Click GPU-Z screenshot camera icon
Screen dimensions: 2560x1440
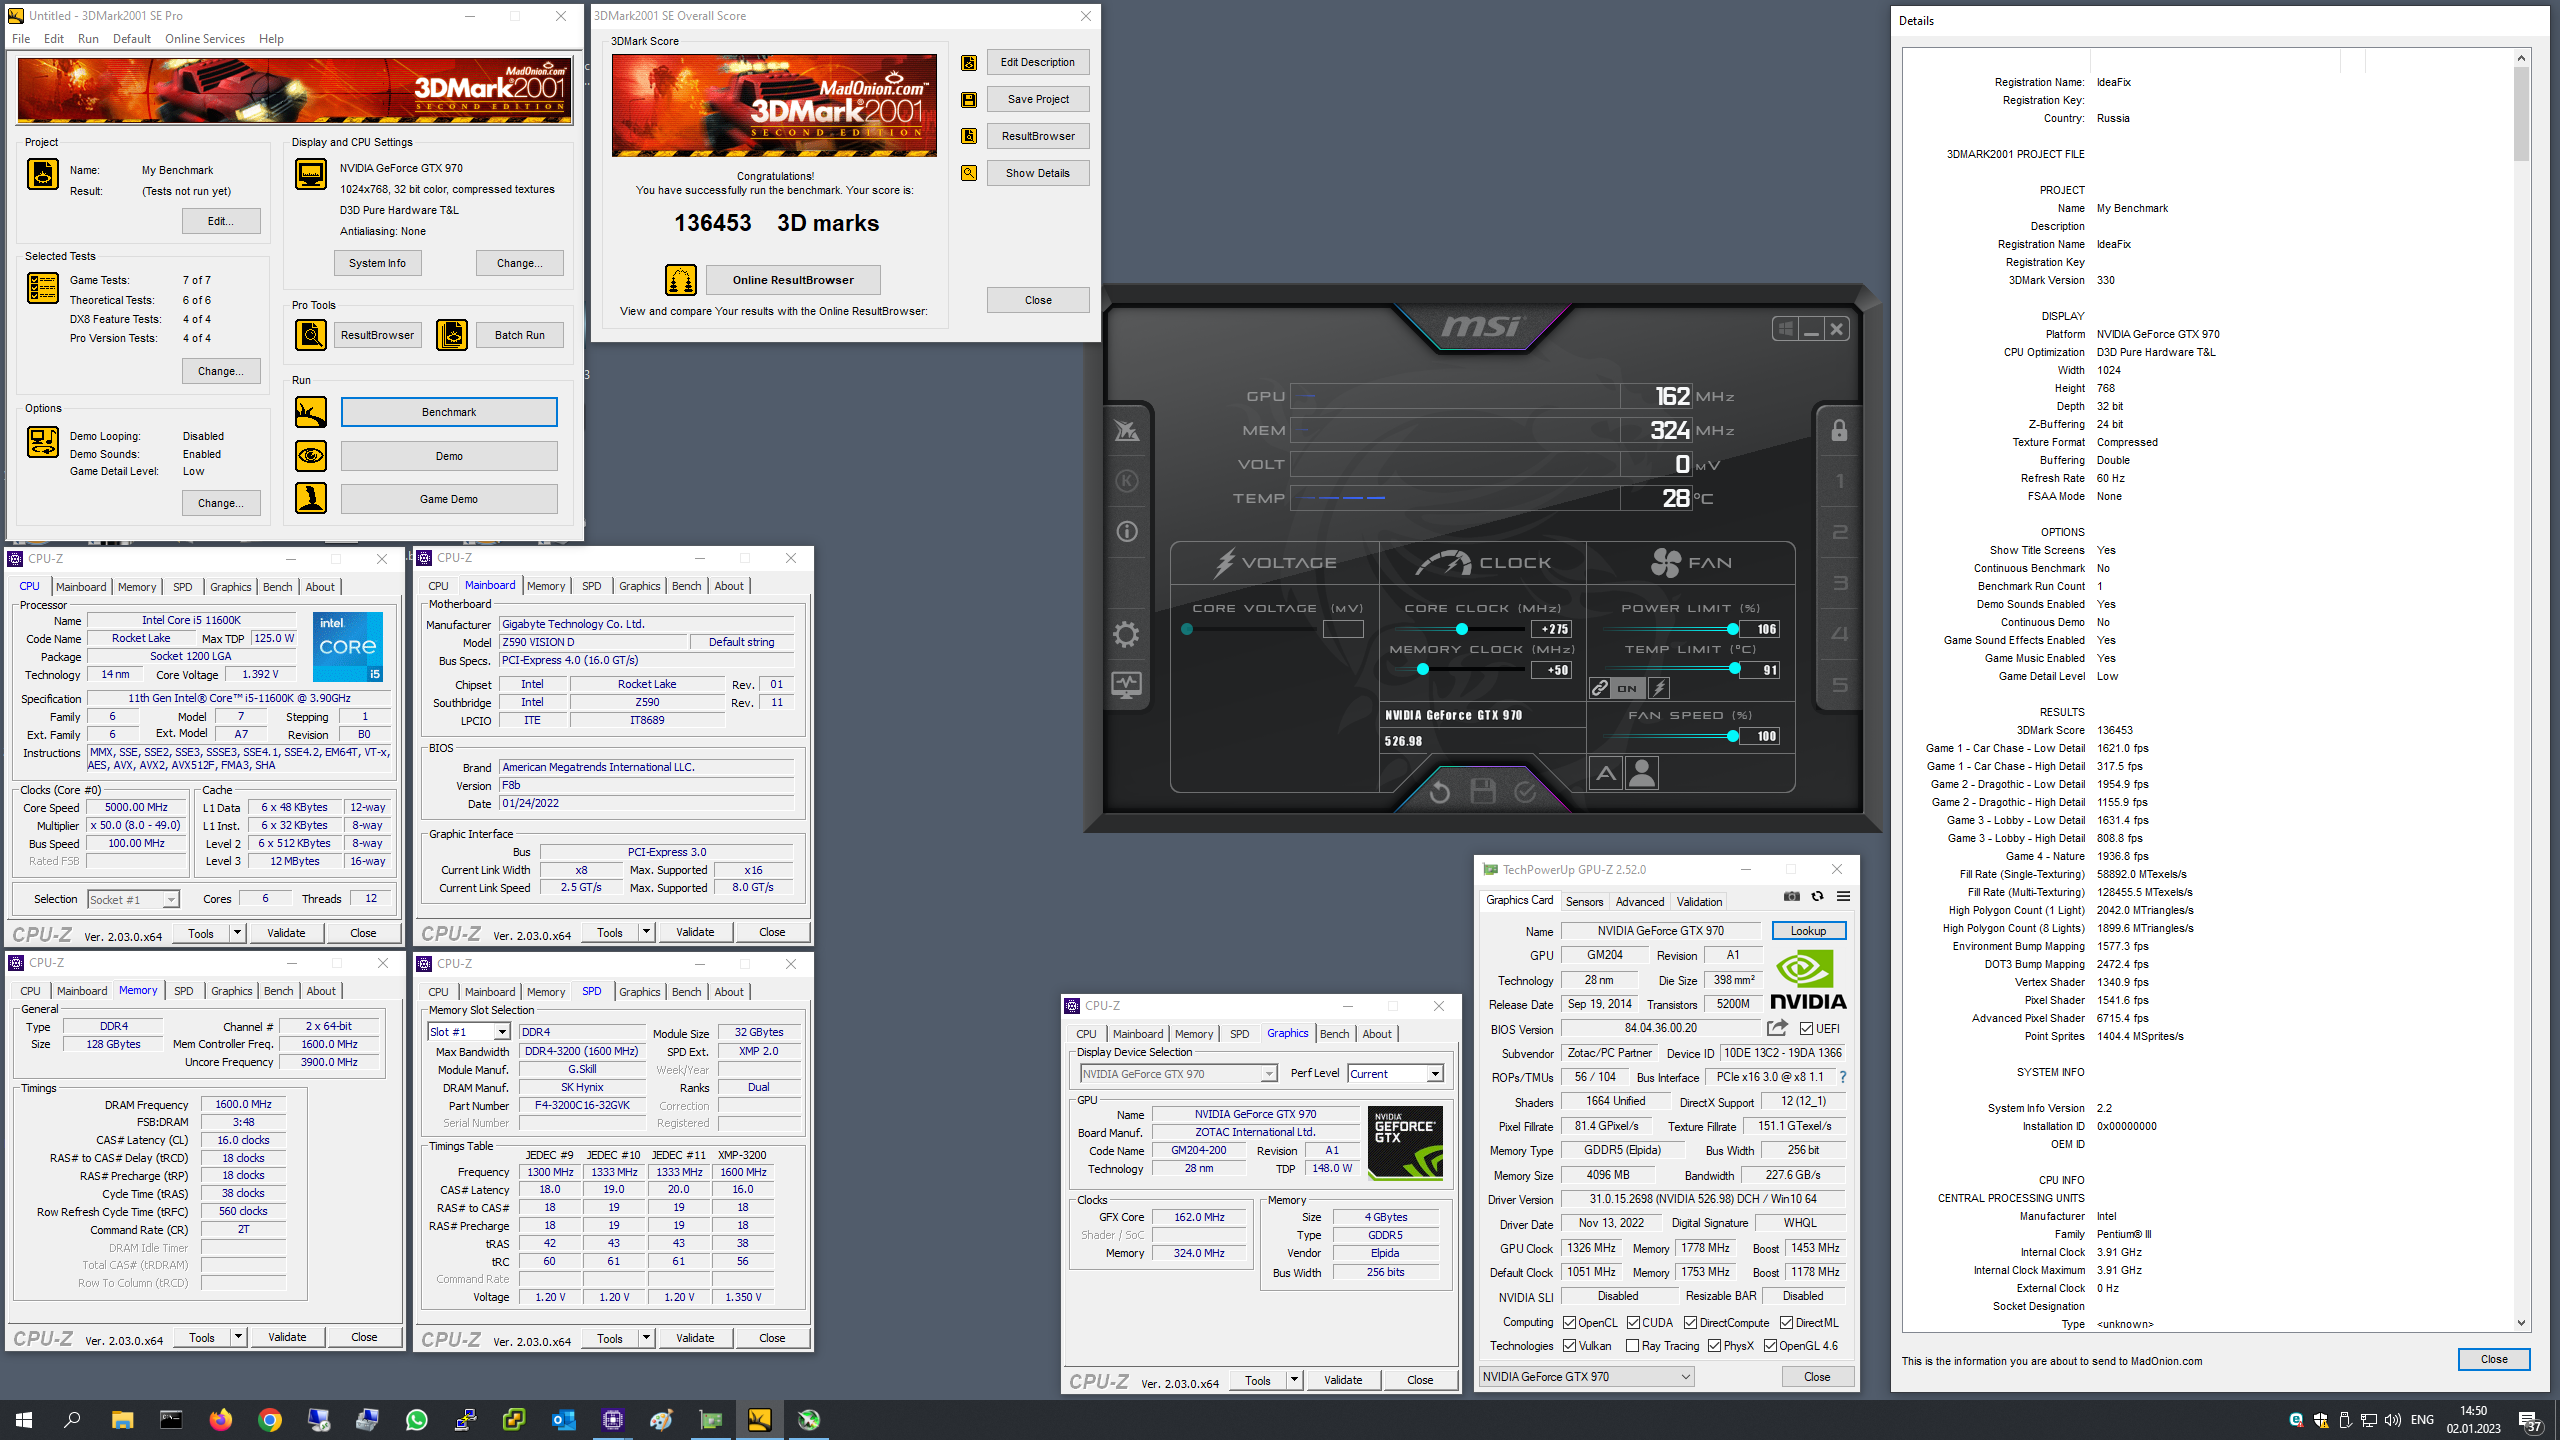(1791, 896)
